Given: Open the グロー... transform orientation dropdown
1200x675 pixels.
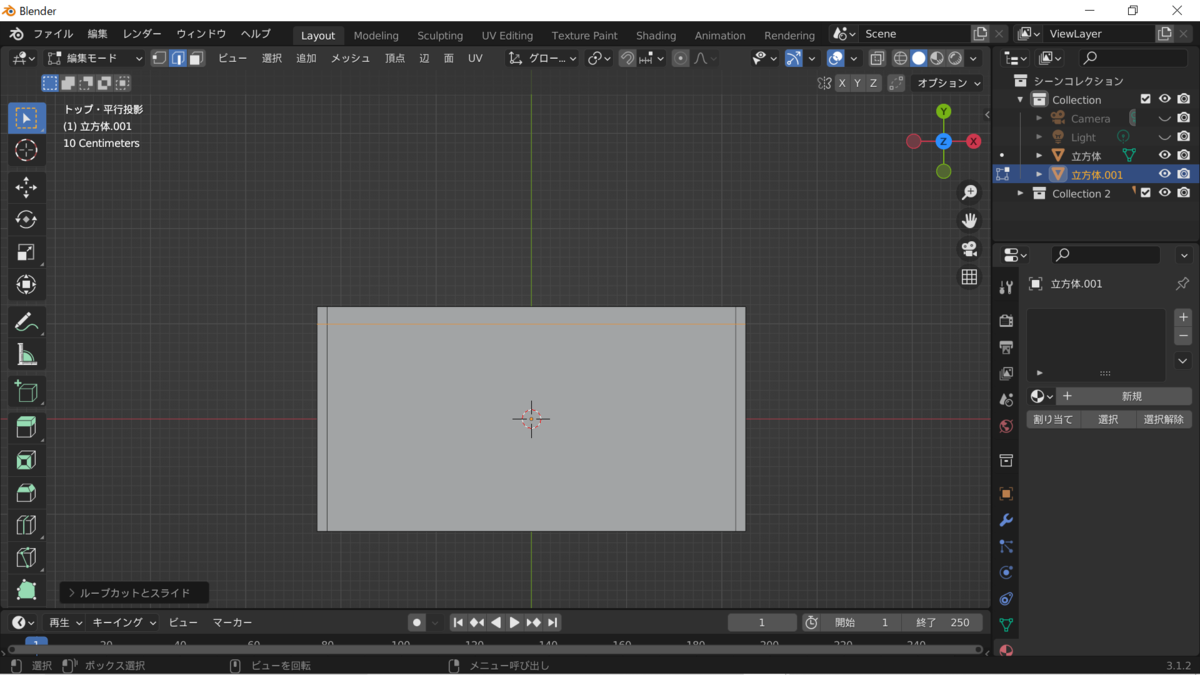Looking at the screenshot, I should coord(543,58).
